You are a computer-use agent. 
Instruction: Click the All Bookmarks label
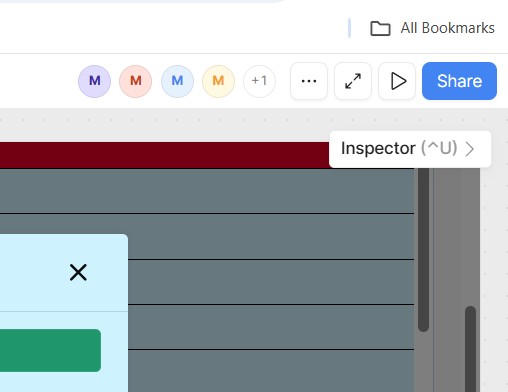tap(447, 28)
